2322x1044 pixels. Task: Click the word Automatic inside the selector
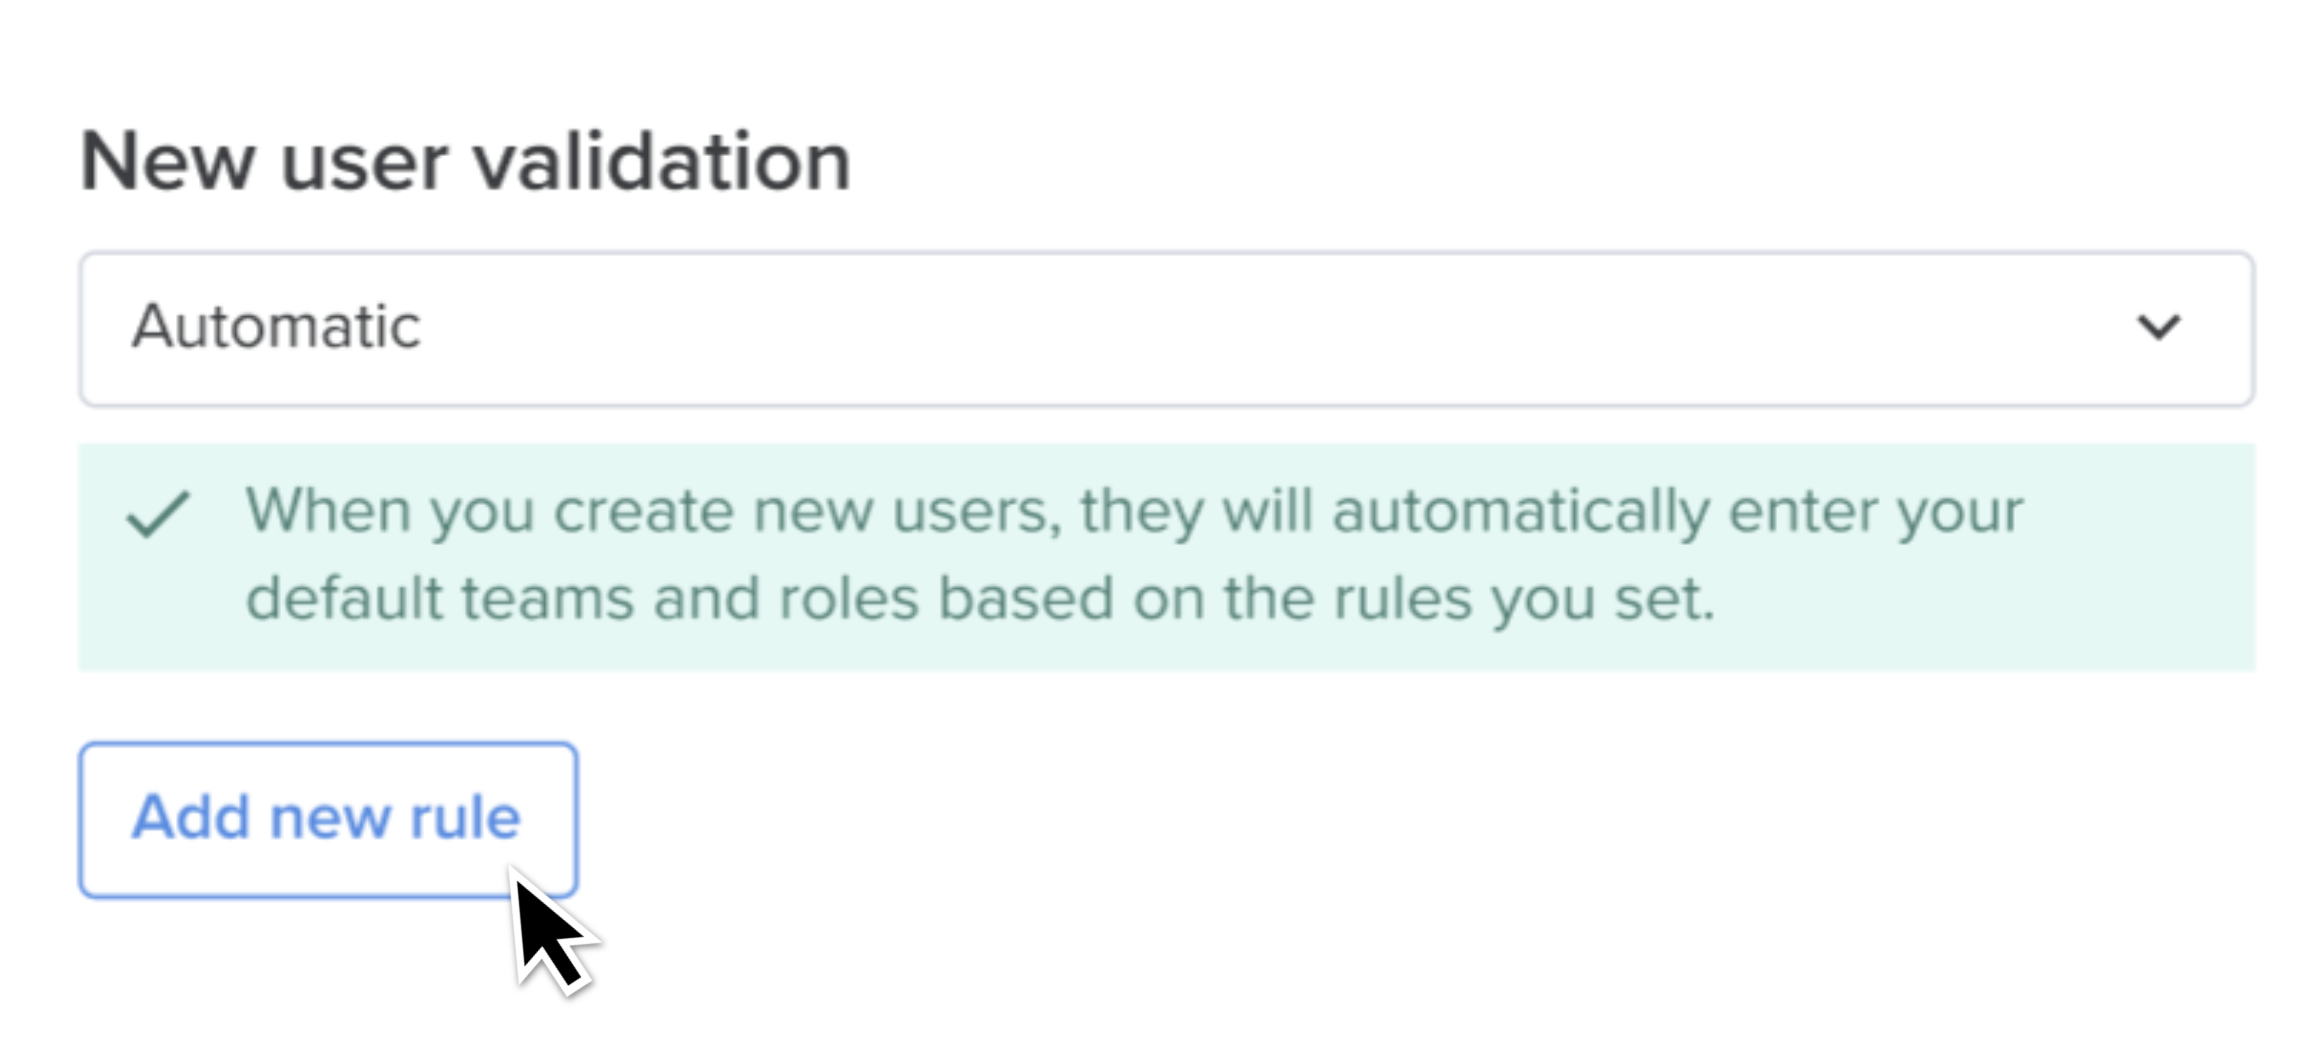tap(278, 325)
